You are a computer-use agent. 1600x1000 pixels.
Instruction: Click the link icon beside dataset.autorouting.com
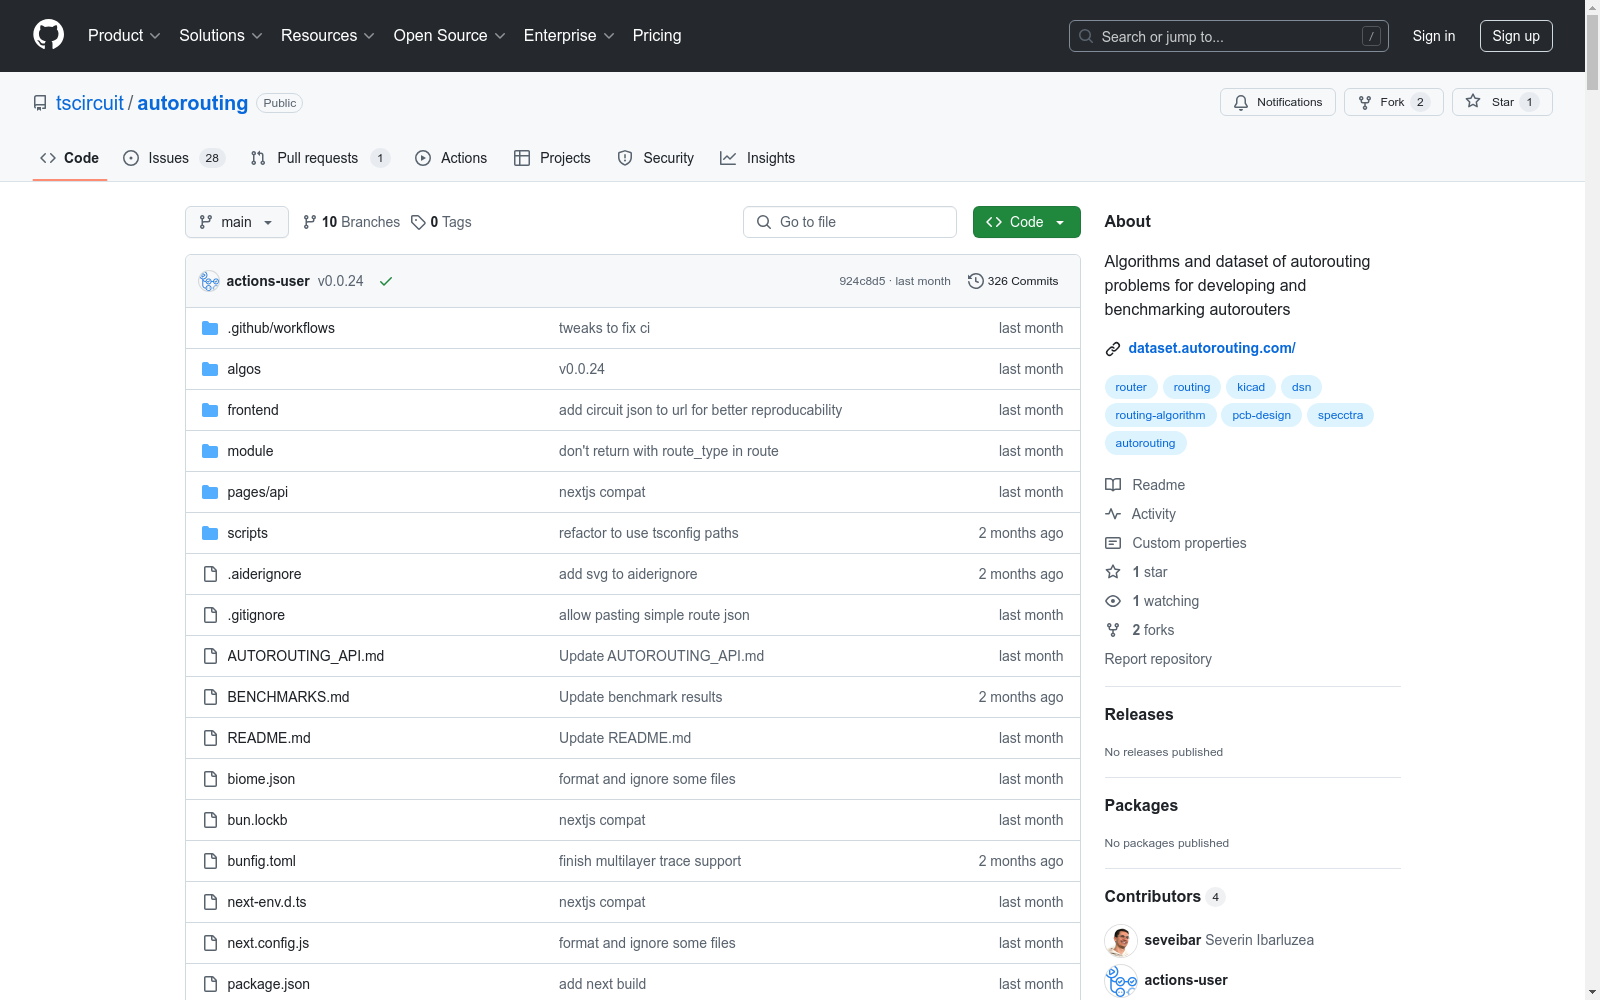[1113, 349]
